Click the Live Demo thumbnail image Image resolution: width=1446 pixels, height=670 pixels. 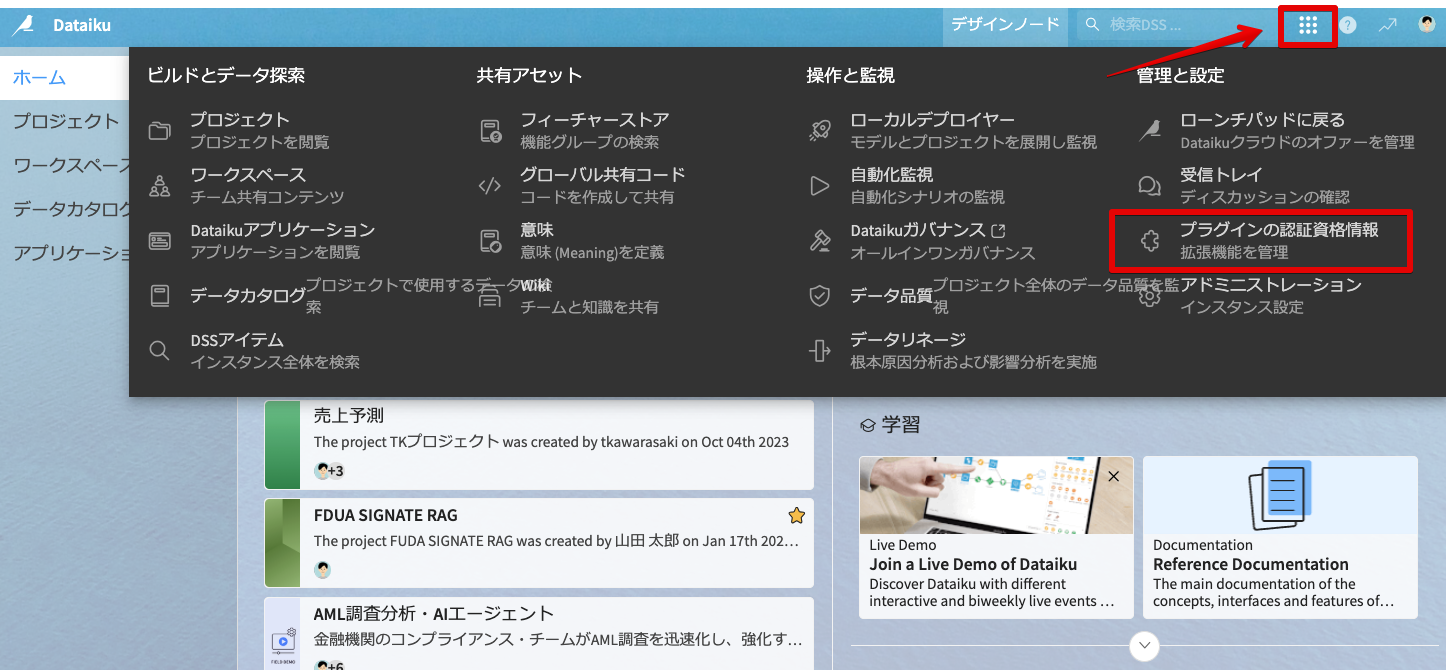click(996, 495)
